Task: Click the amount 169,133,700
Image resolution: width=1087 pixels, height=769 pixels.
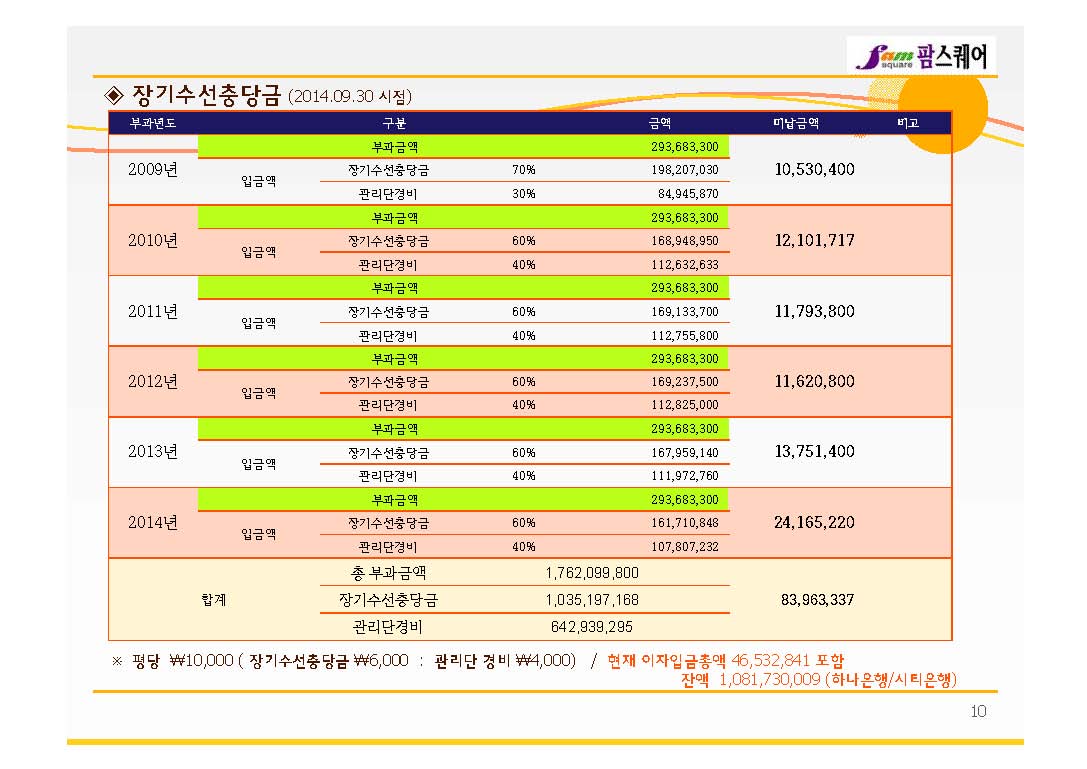Action: point(684,311)
